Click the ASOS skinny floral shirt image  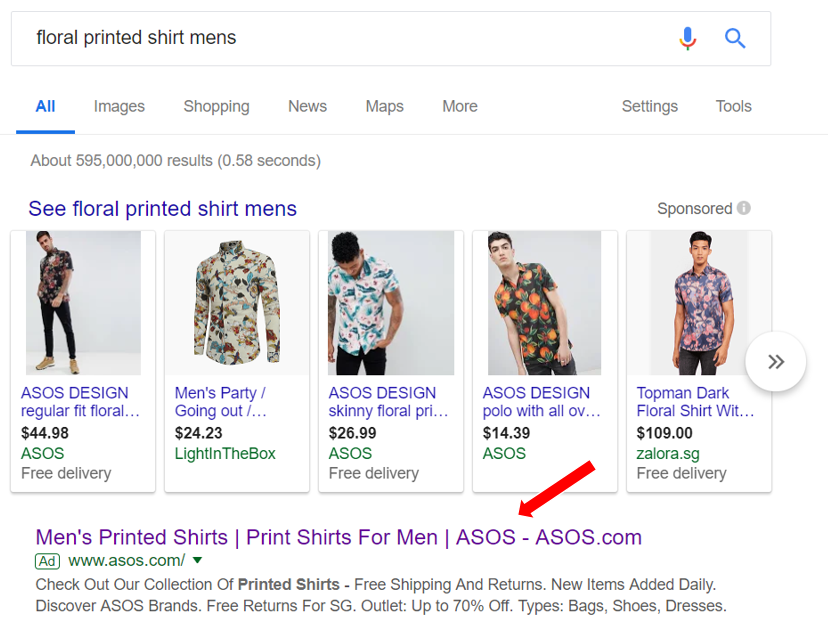[x=391, y=303]
